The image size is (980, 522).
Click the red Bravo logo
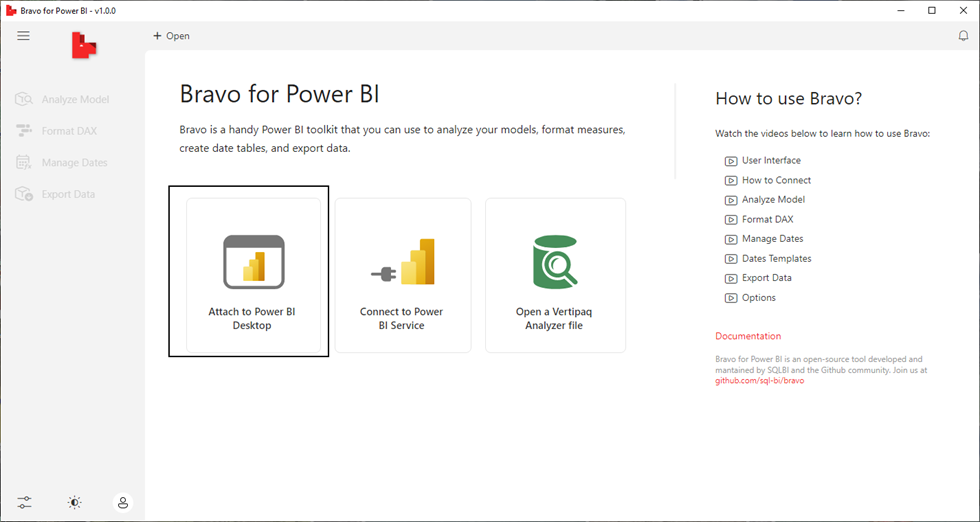[84, 46]
